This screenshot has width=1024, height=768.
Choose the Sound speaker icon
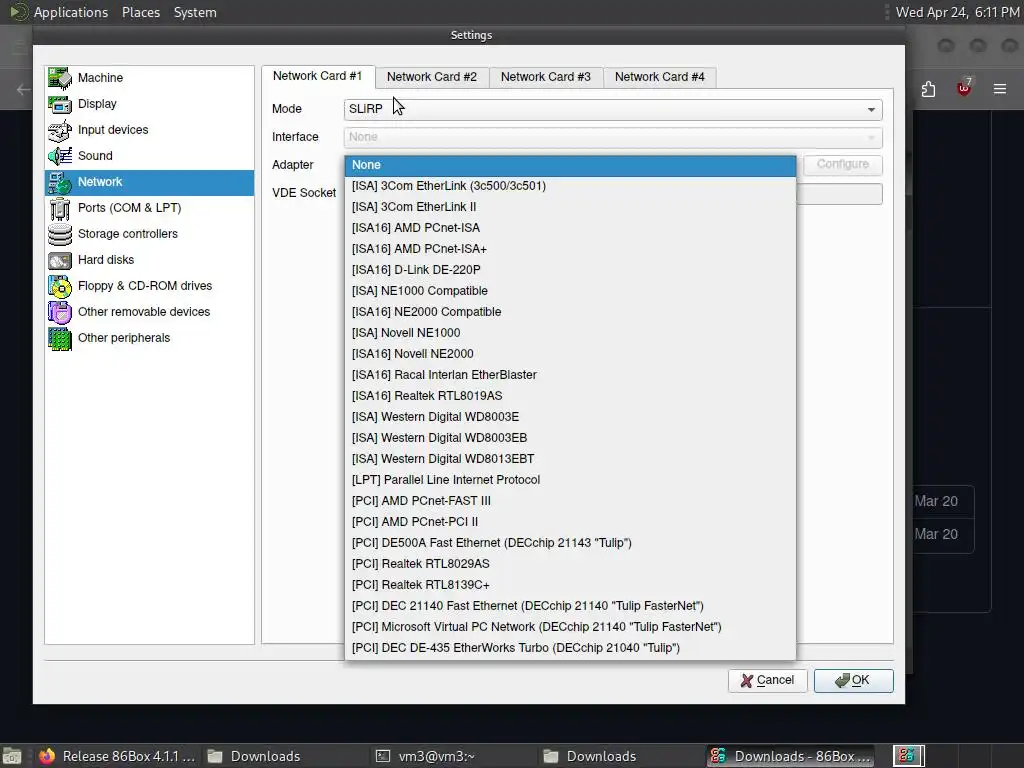coord(60,156)
